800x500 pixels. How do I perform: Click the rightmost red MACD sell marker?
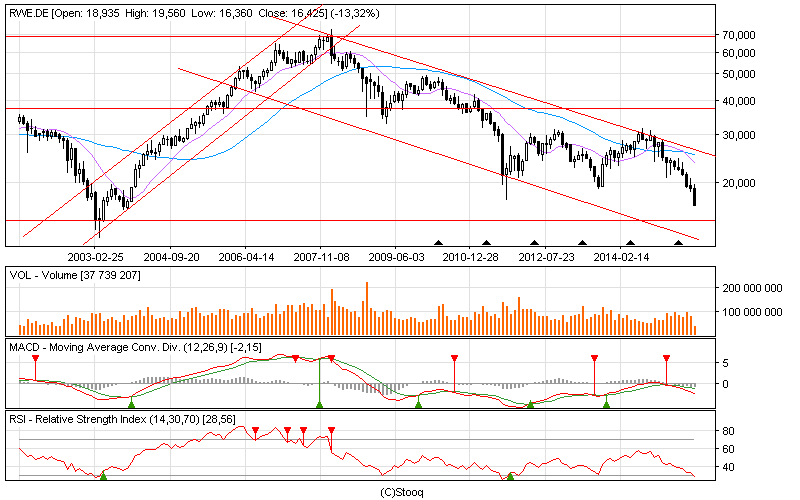click(x=666, y=359)
